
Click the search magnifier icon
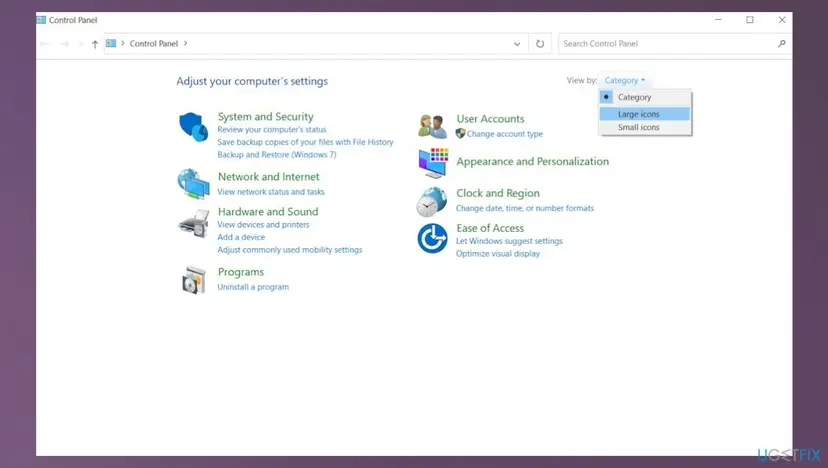coord(782,44)
